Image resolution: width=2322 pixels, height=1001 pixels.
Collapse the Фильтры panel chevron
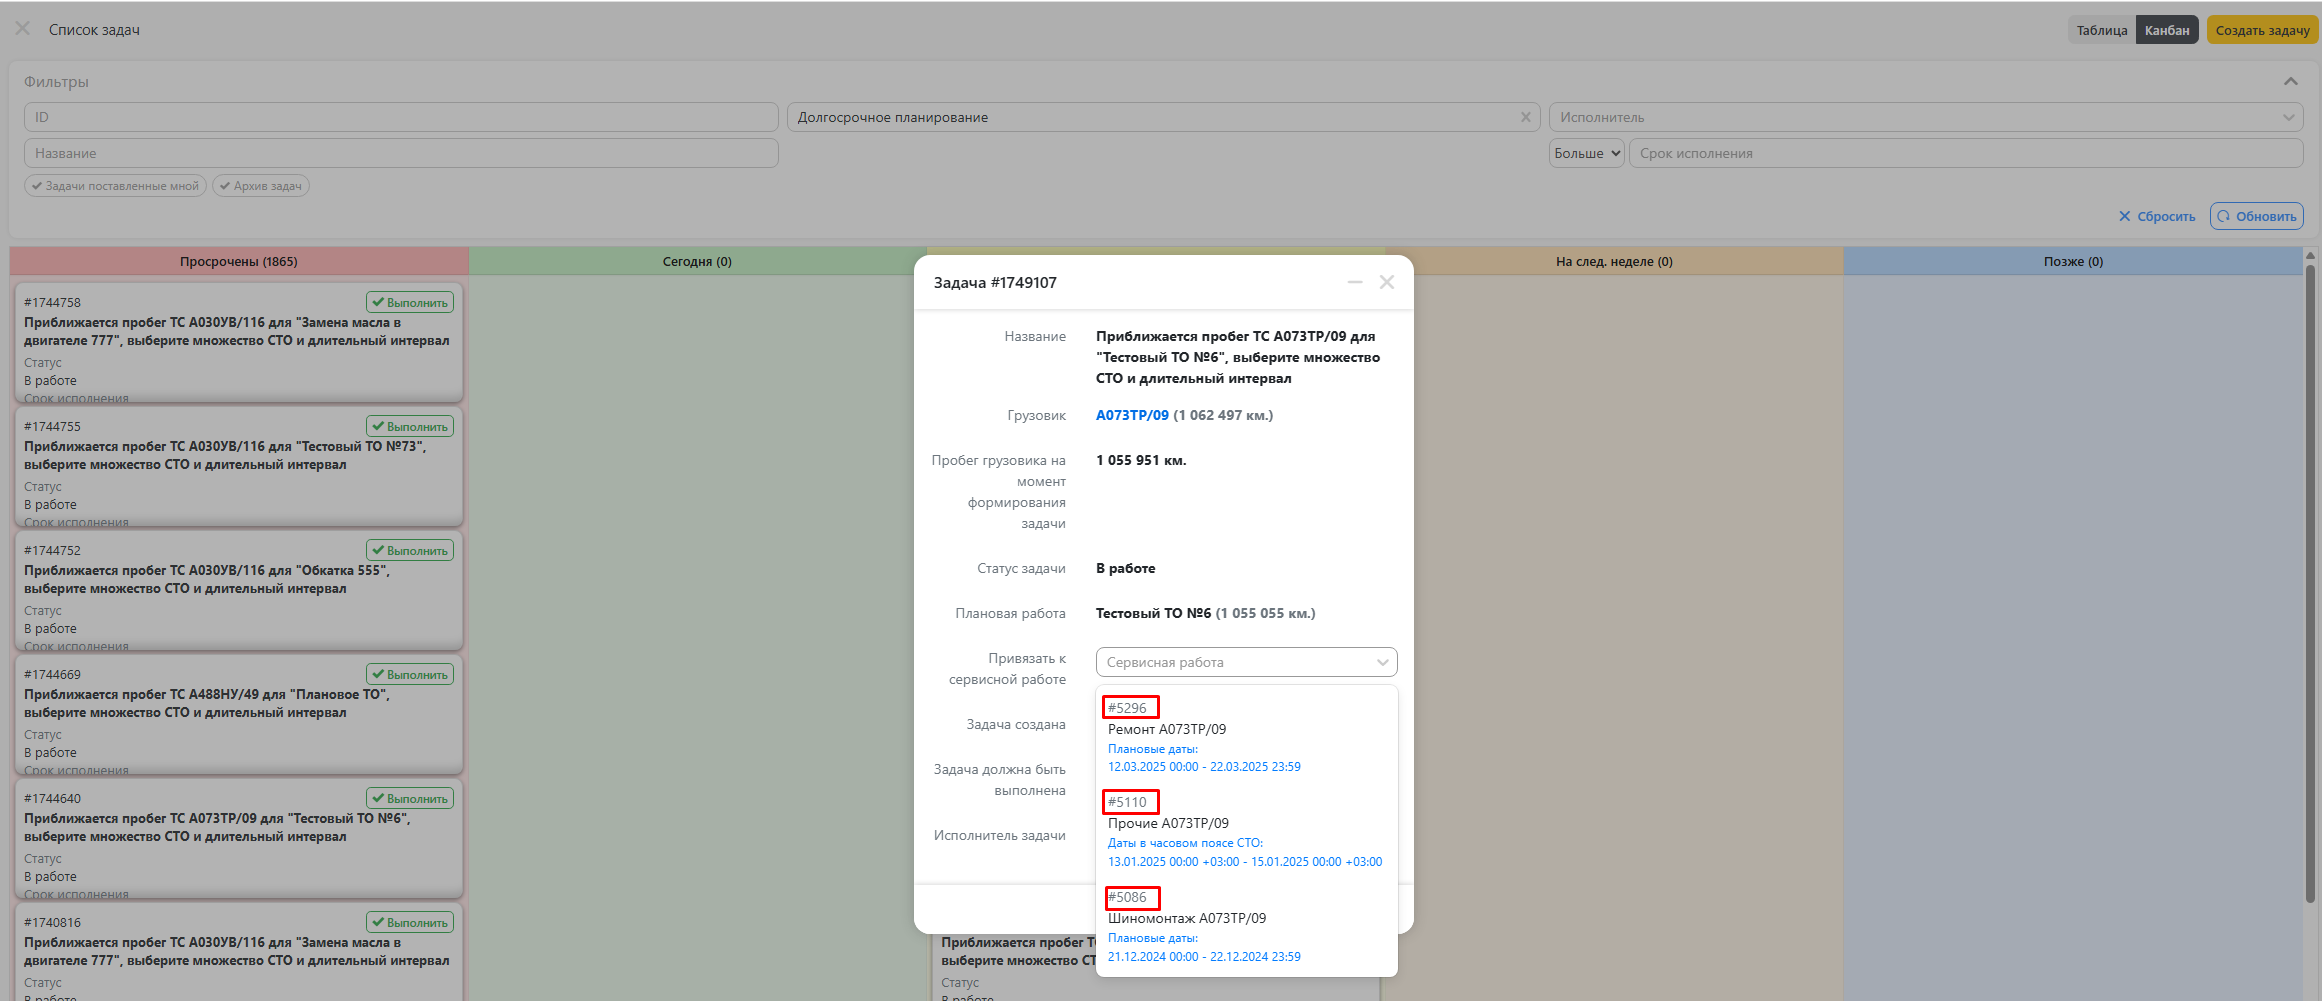[2290, 81]
